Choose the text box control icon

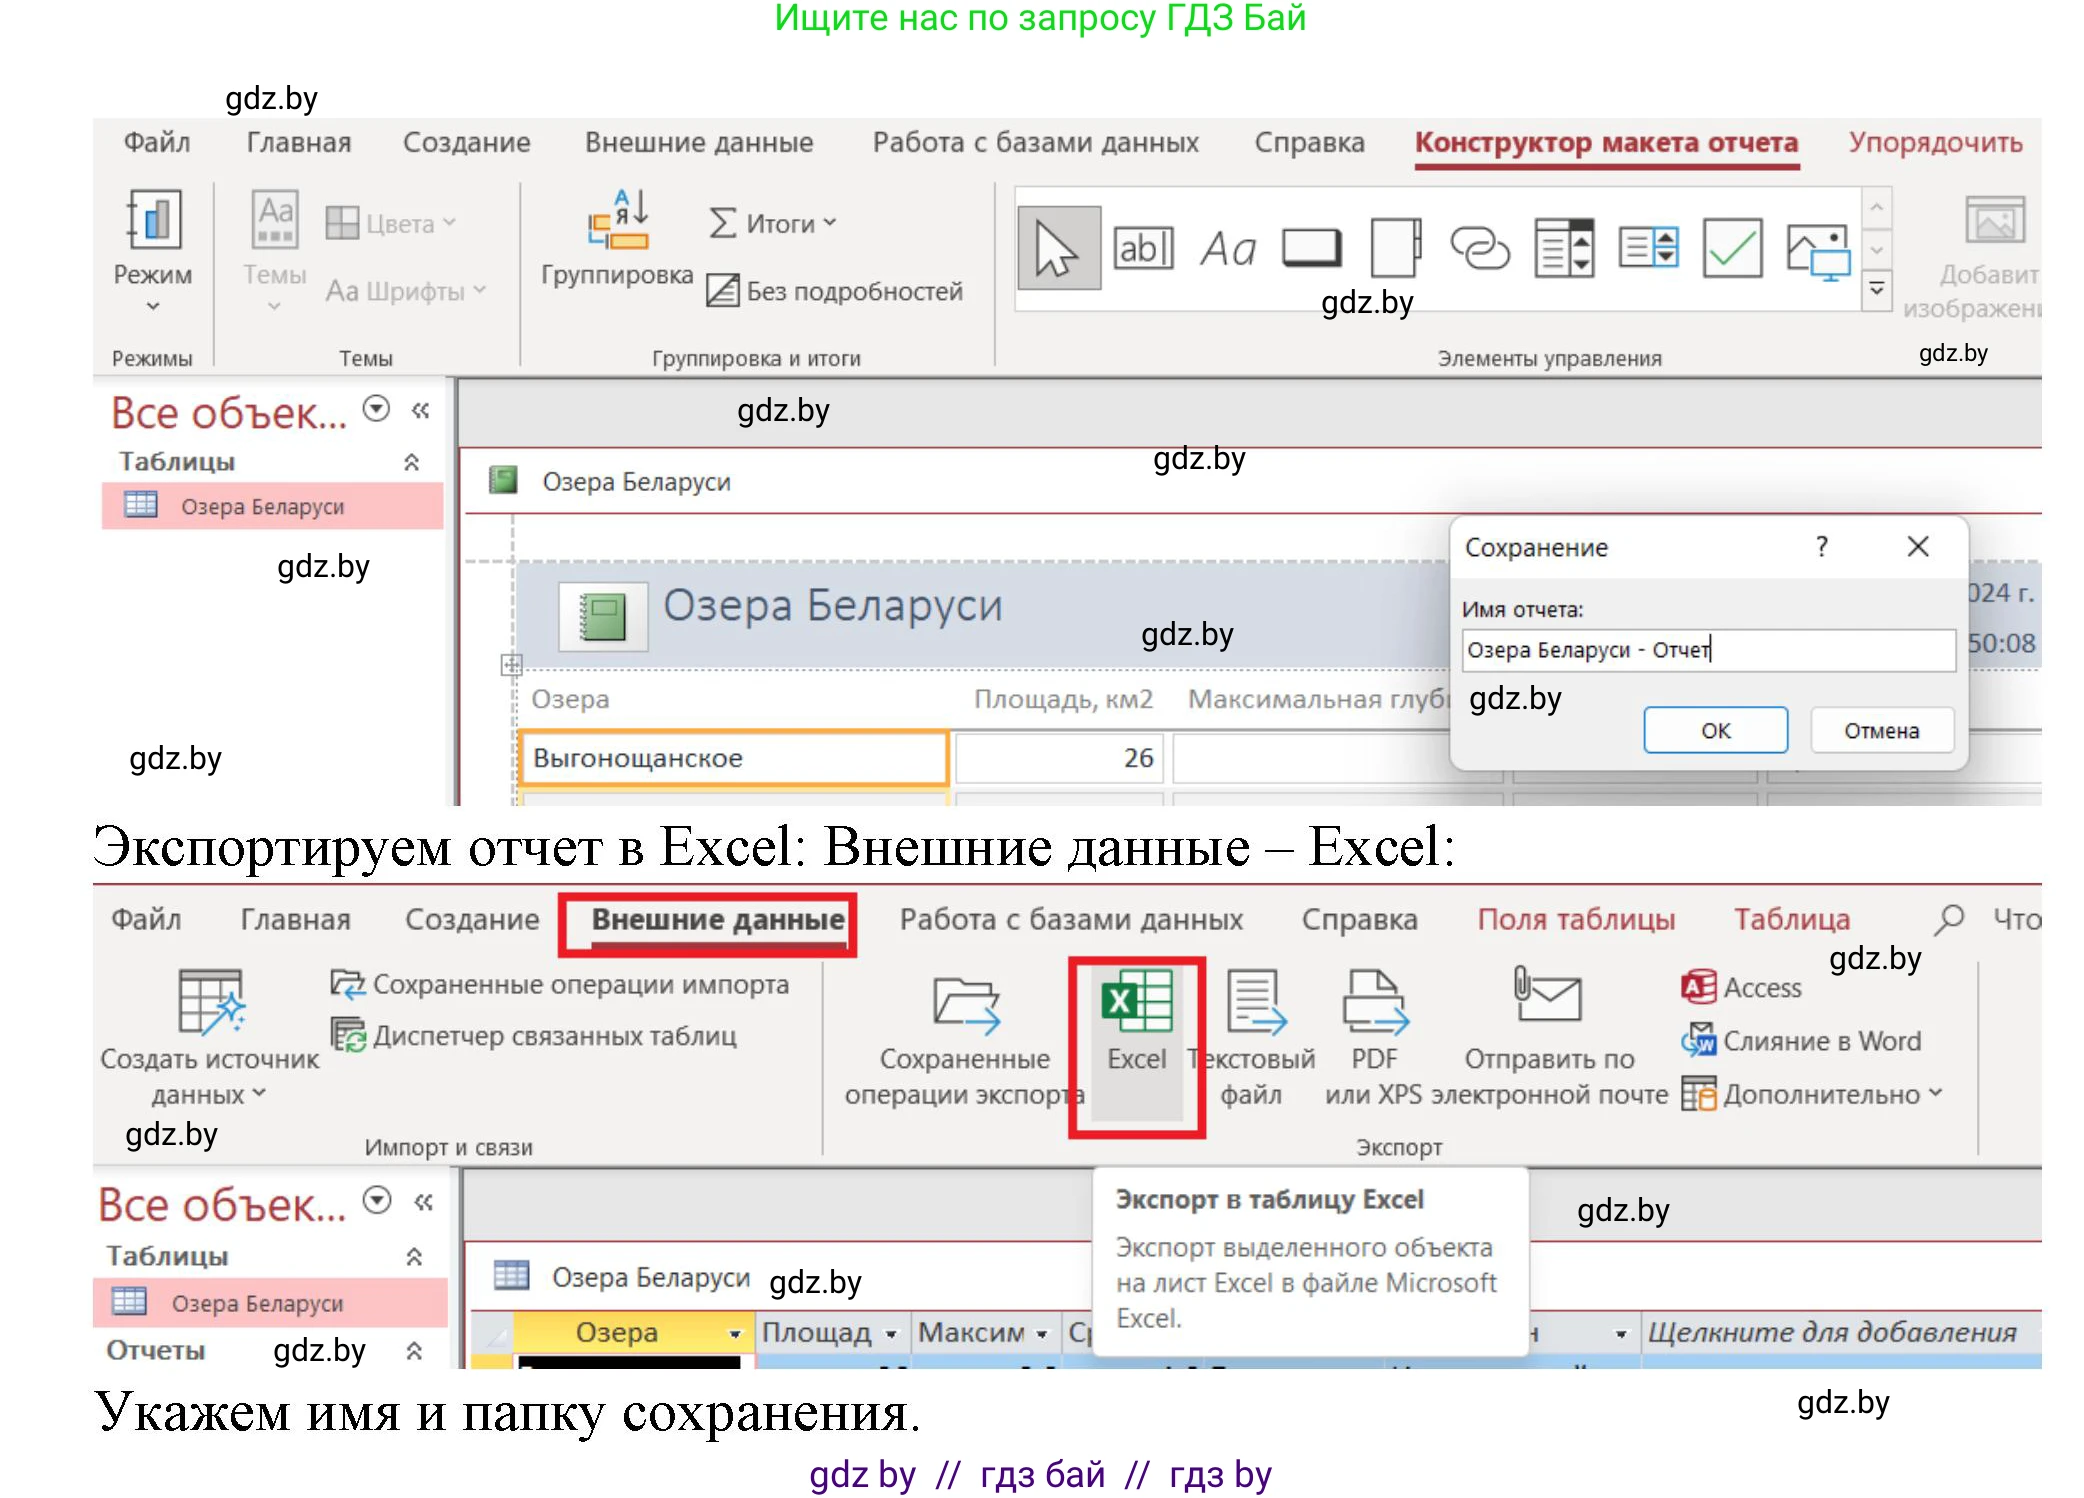1142,248
